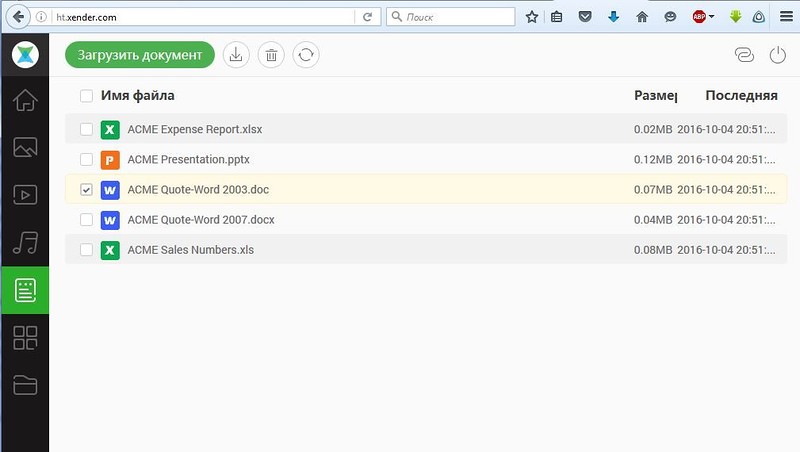Reload the page with browser refresh icon
Screen dimensions: 800x452
[x=367, y=17]
